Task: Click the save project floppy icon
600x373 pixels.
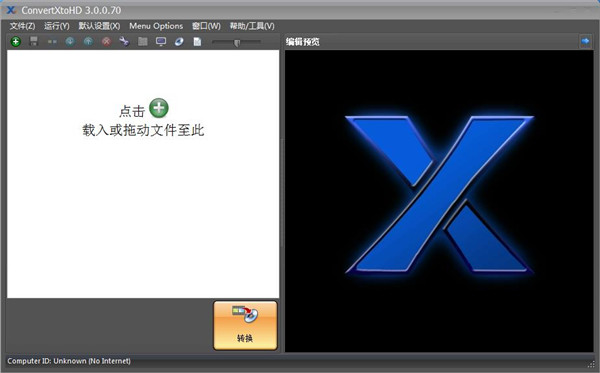Action: pos(34,41)
